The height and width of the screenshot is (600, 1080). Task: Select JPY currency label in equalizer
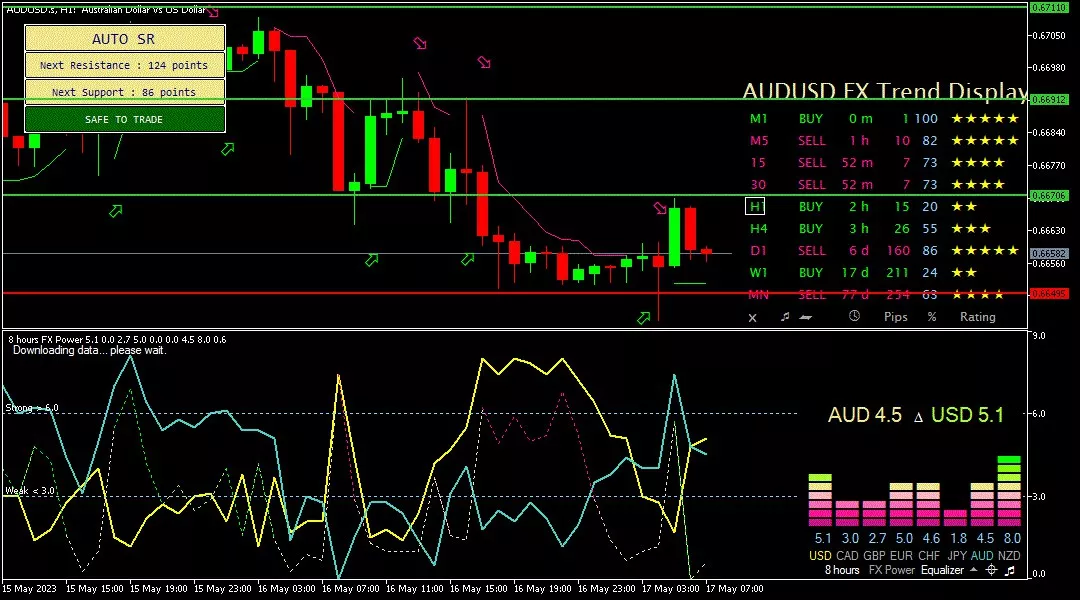pyautogui.click(x=957, y=556)
